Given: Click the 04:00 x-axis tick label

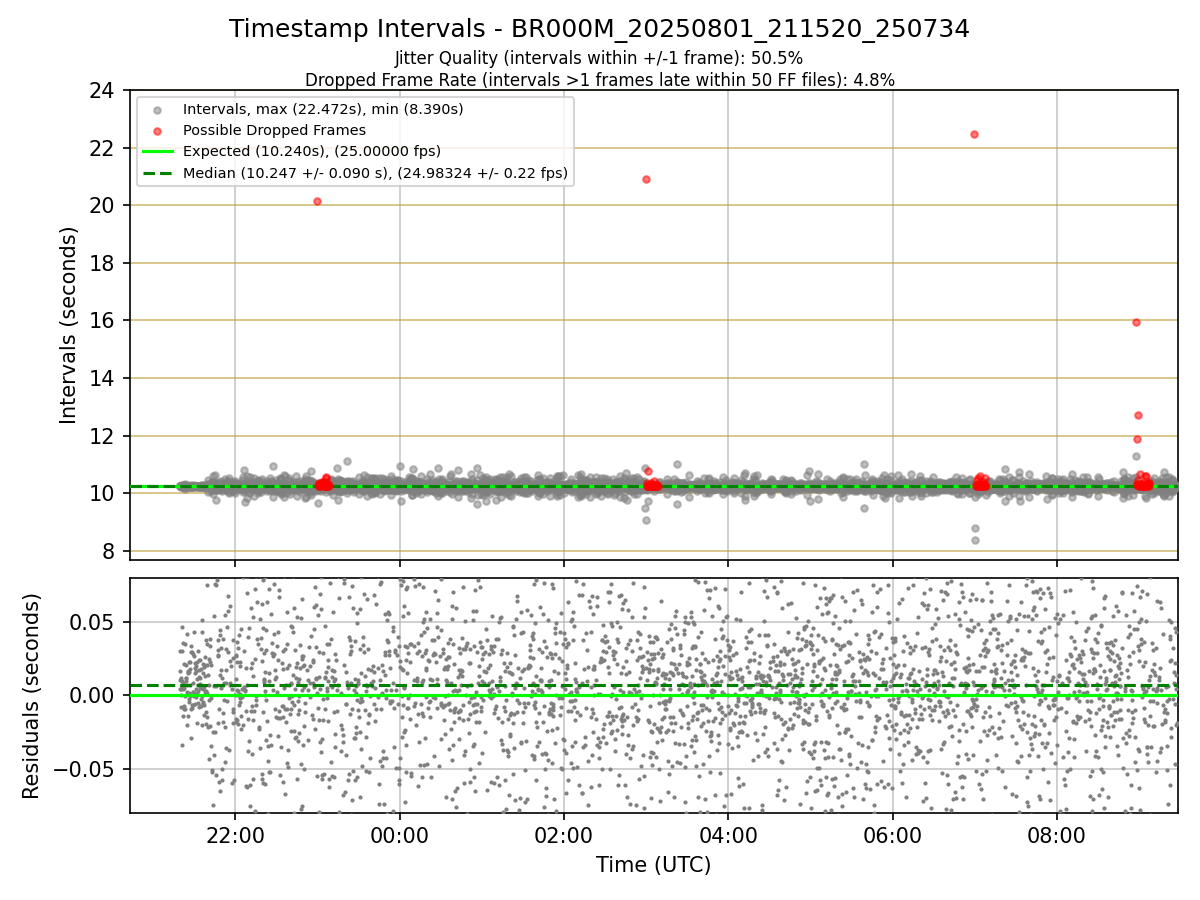Looking at the screenshot, I should tap(728, 838).
